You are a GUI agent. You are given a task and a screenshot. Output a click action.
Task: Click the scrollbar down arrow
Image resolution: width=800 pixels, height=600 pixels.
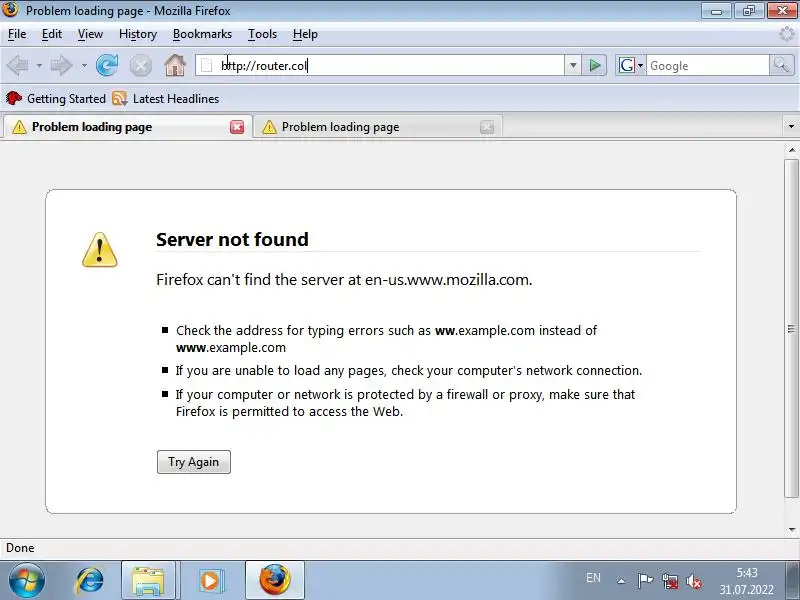792,530
